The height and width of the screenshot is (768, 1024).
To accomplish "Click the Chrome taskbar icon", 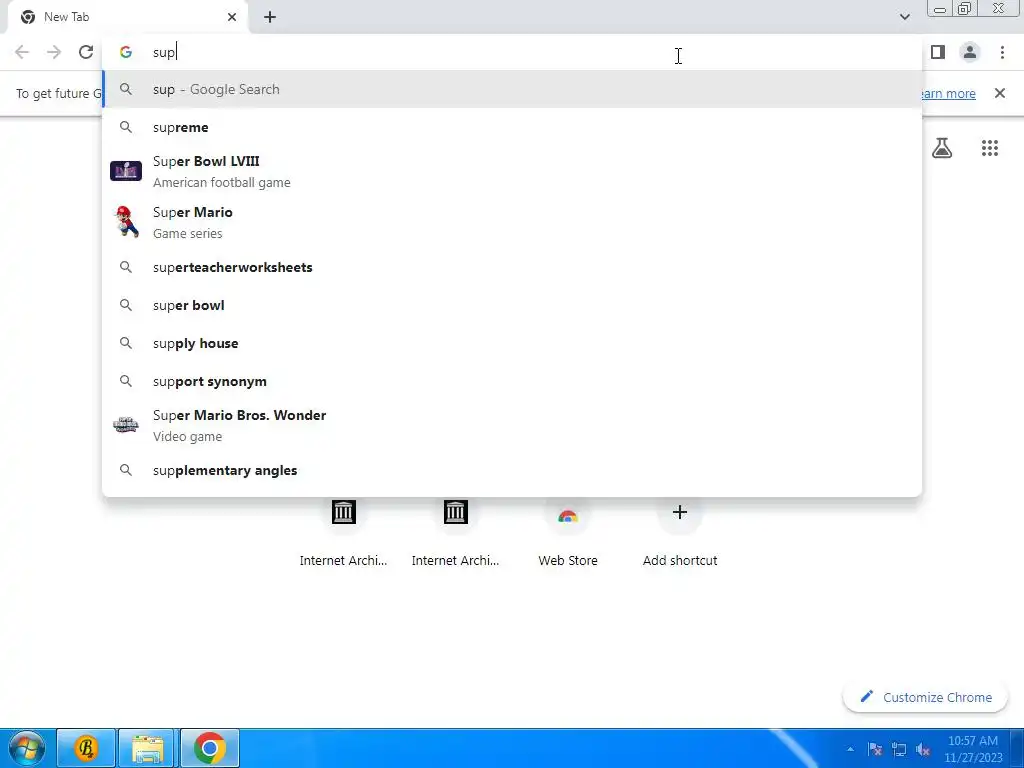I will coord(210,748).
